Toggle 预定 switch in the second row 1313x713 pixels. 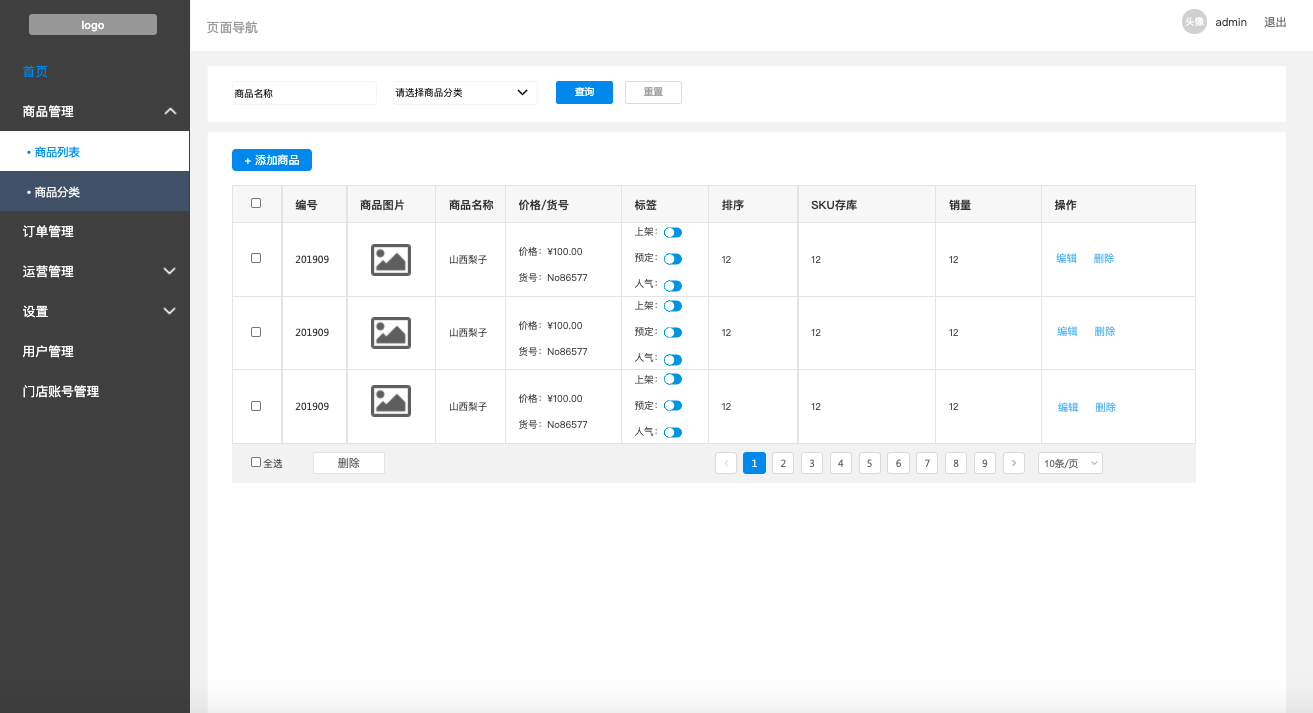tap(673, 332)
